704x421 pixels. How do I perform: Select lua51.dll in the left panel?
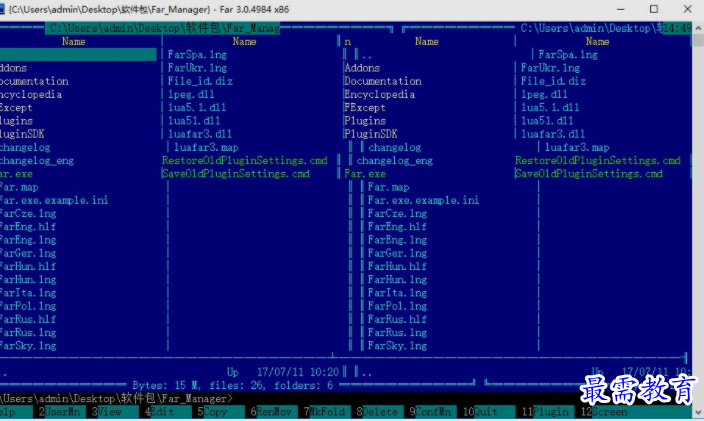[194, 121]
